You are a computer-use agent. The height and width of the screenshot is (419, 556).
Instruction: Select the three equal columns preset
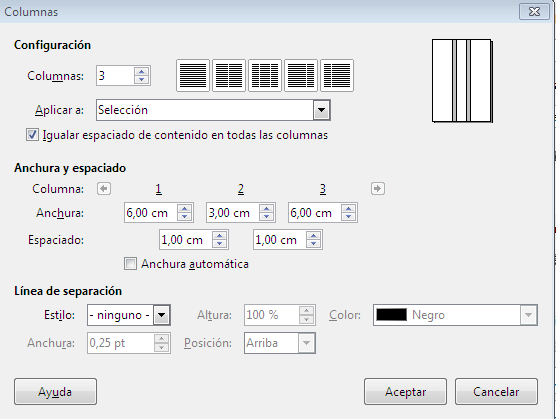(265, 76)
